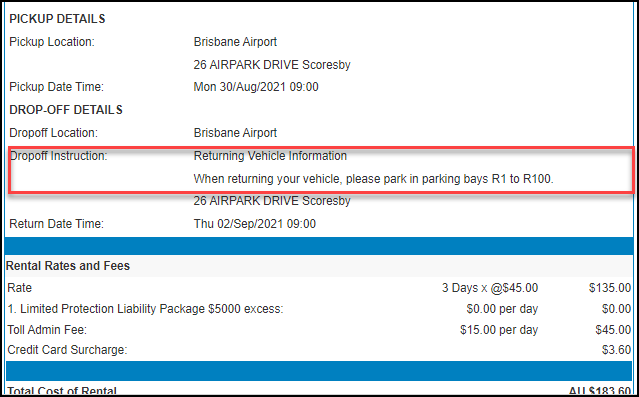Click the DROP-OFF DETAILS heading
Screen dimensions: 639x397
[x=66, y=110]
